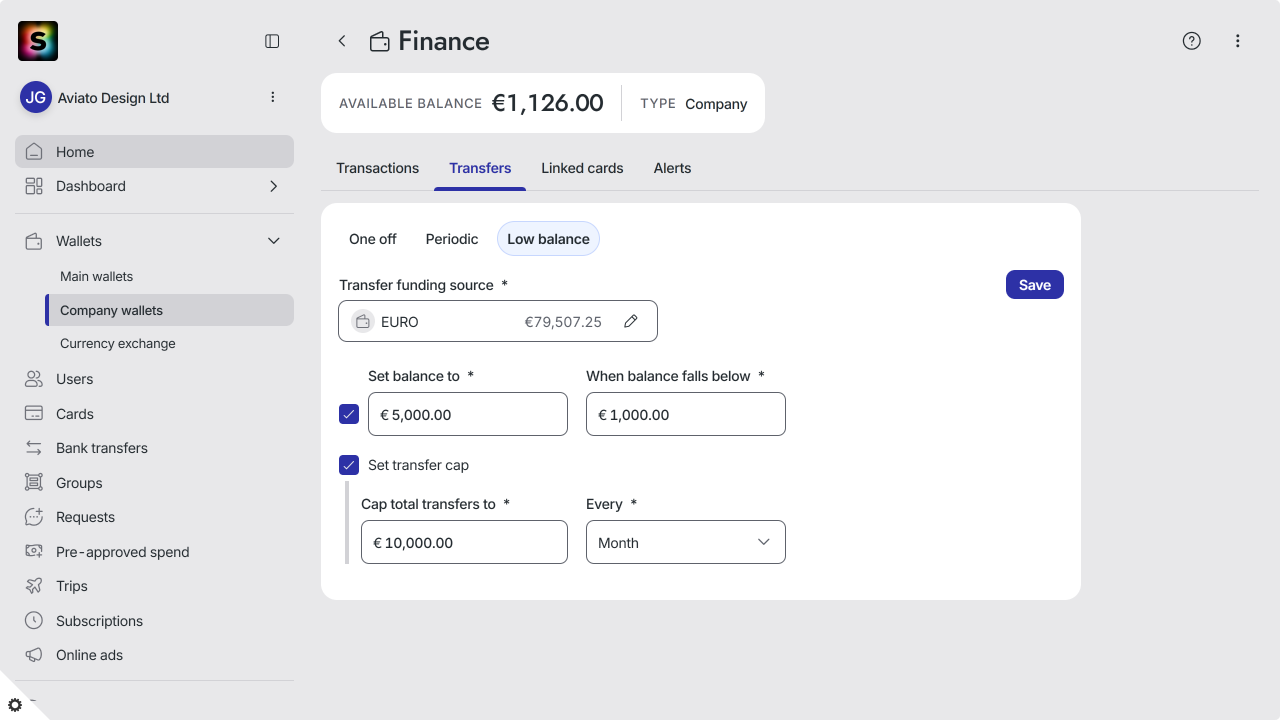Open the settings gear in corner

pos(15,705)
